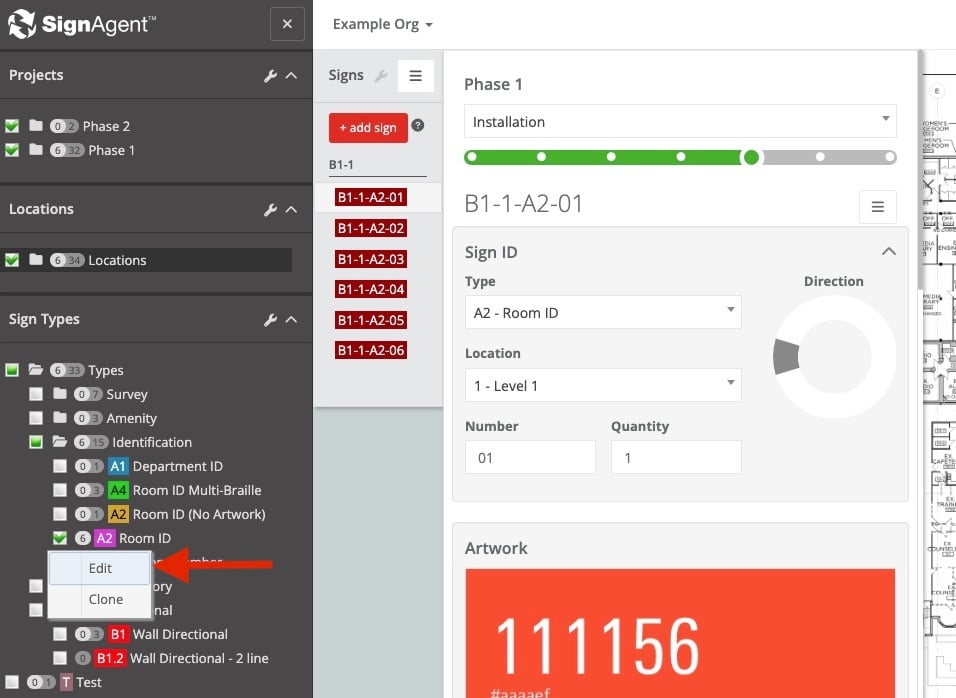Choose Clone from the context menu

[x=105, y=600]
